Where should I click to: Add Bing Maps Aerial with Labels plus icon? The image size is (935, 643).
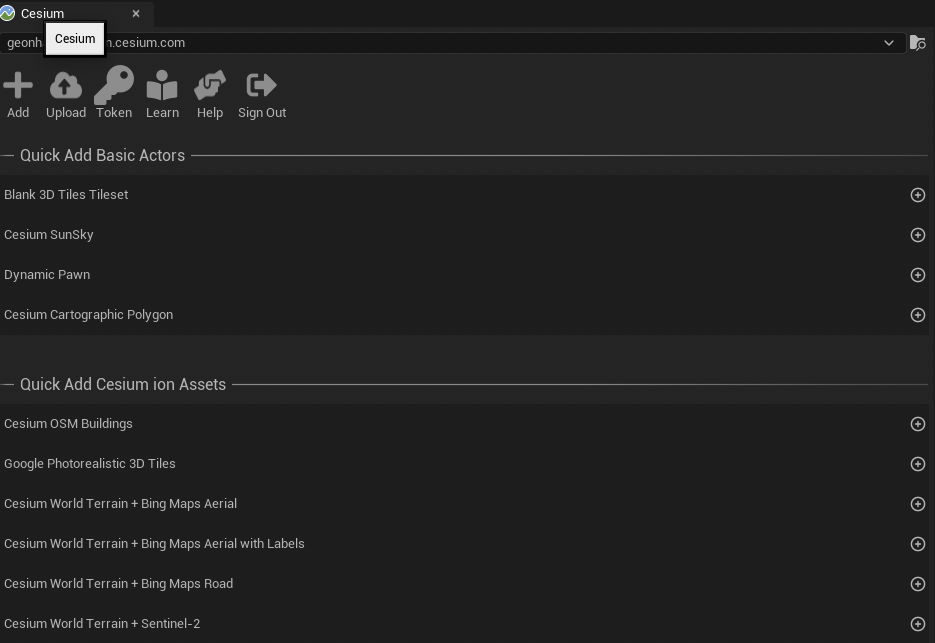click(918, 544)
